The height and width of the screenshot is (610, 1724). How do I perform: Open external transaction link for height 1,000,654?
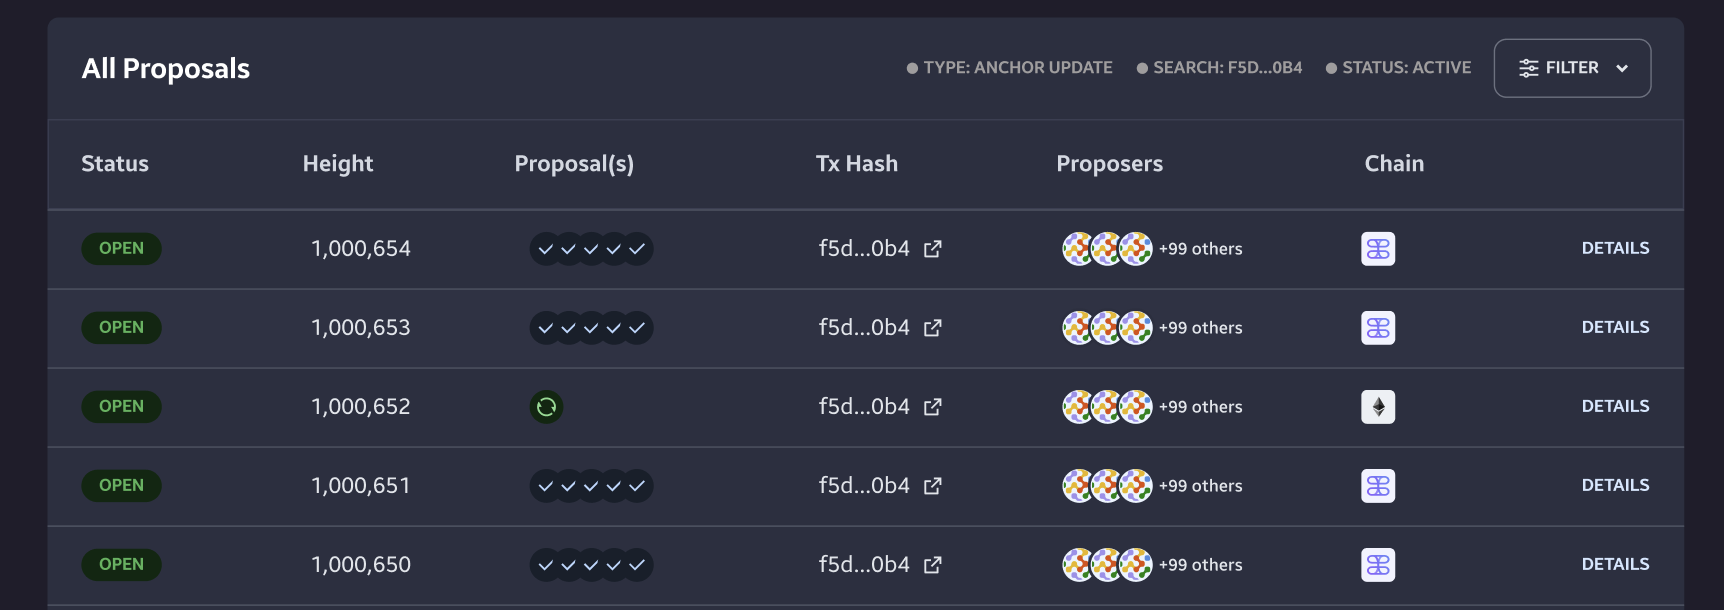click(932, 249)
